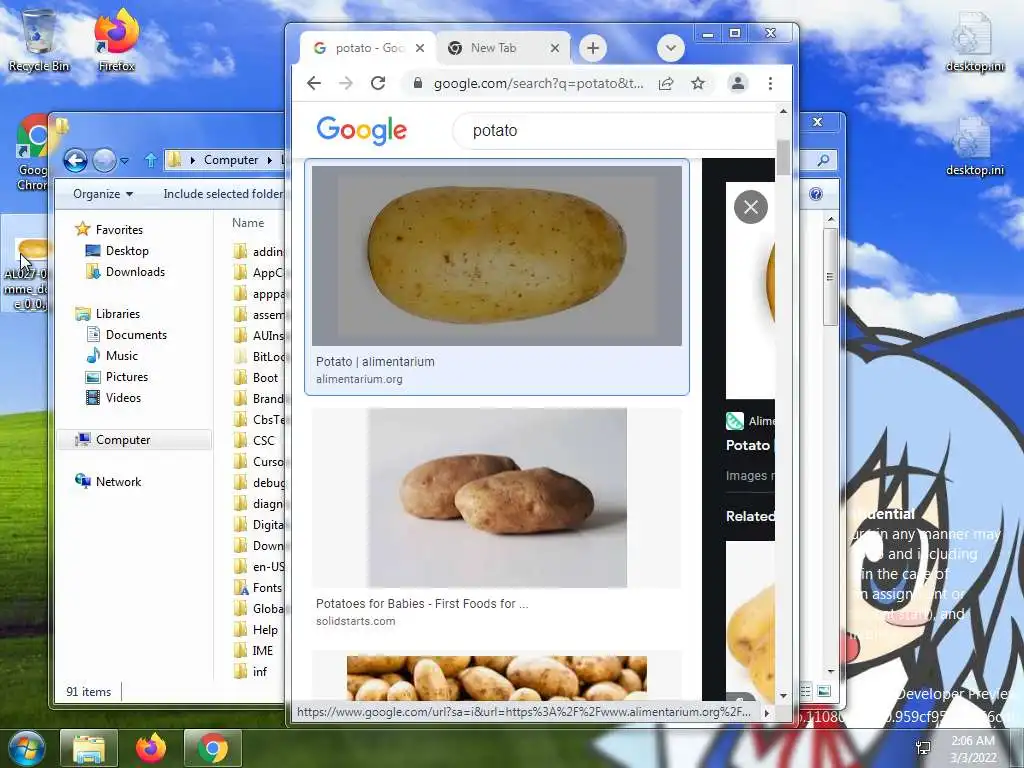Close the potato Google tab
1024x768 pixels.
pos(420,48)
